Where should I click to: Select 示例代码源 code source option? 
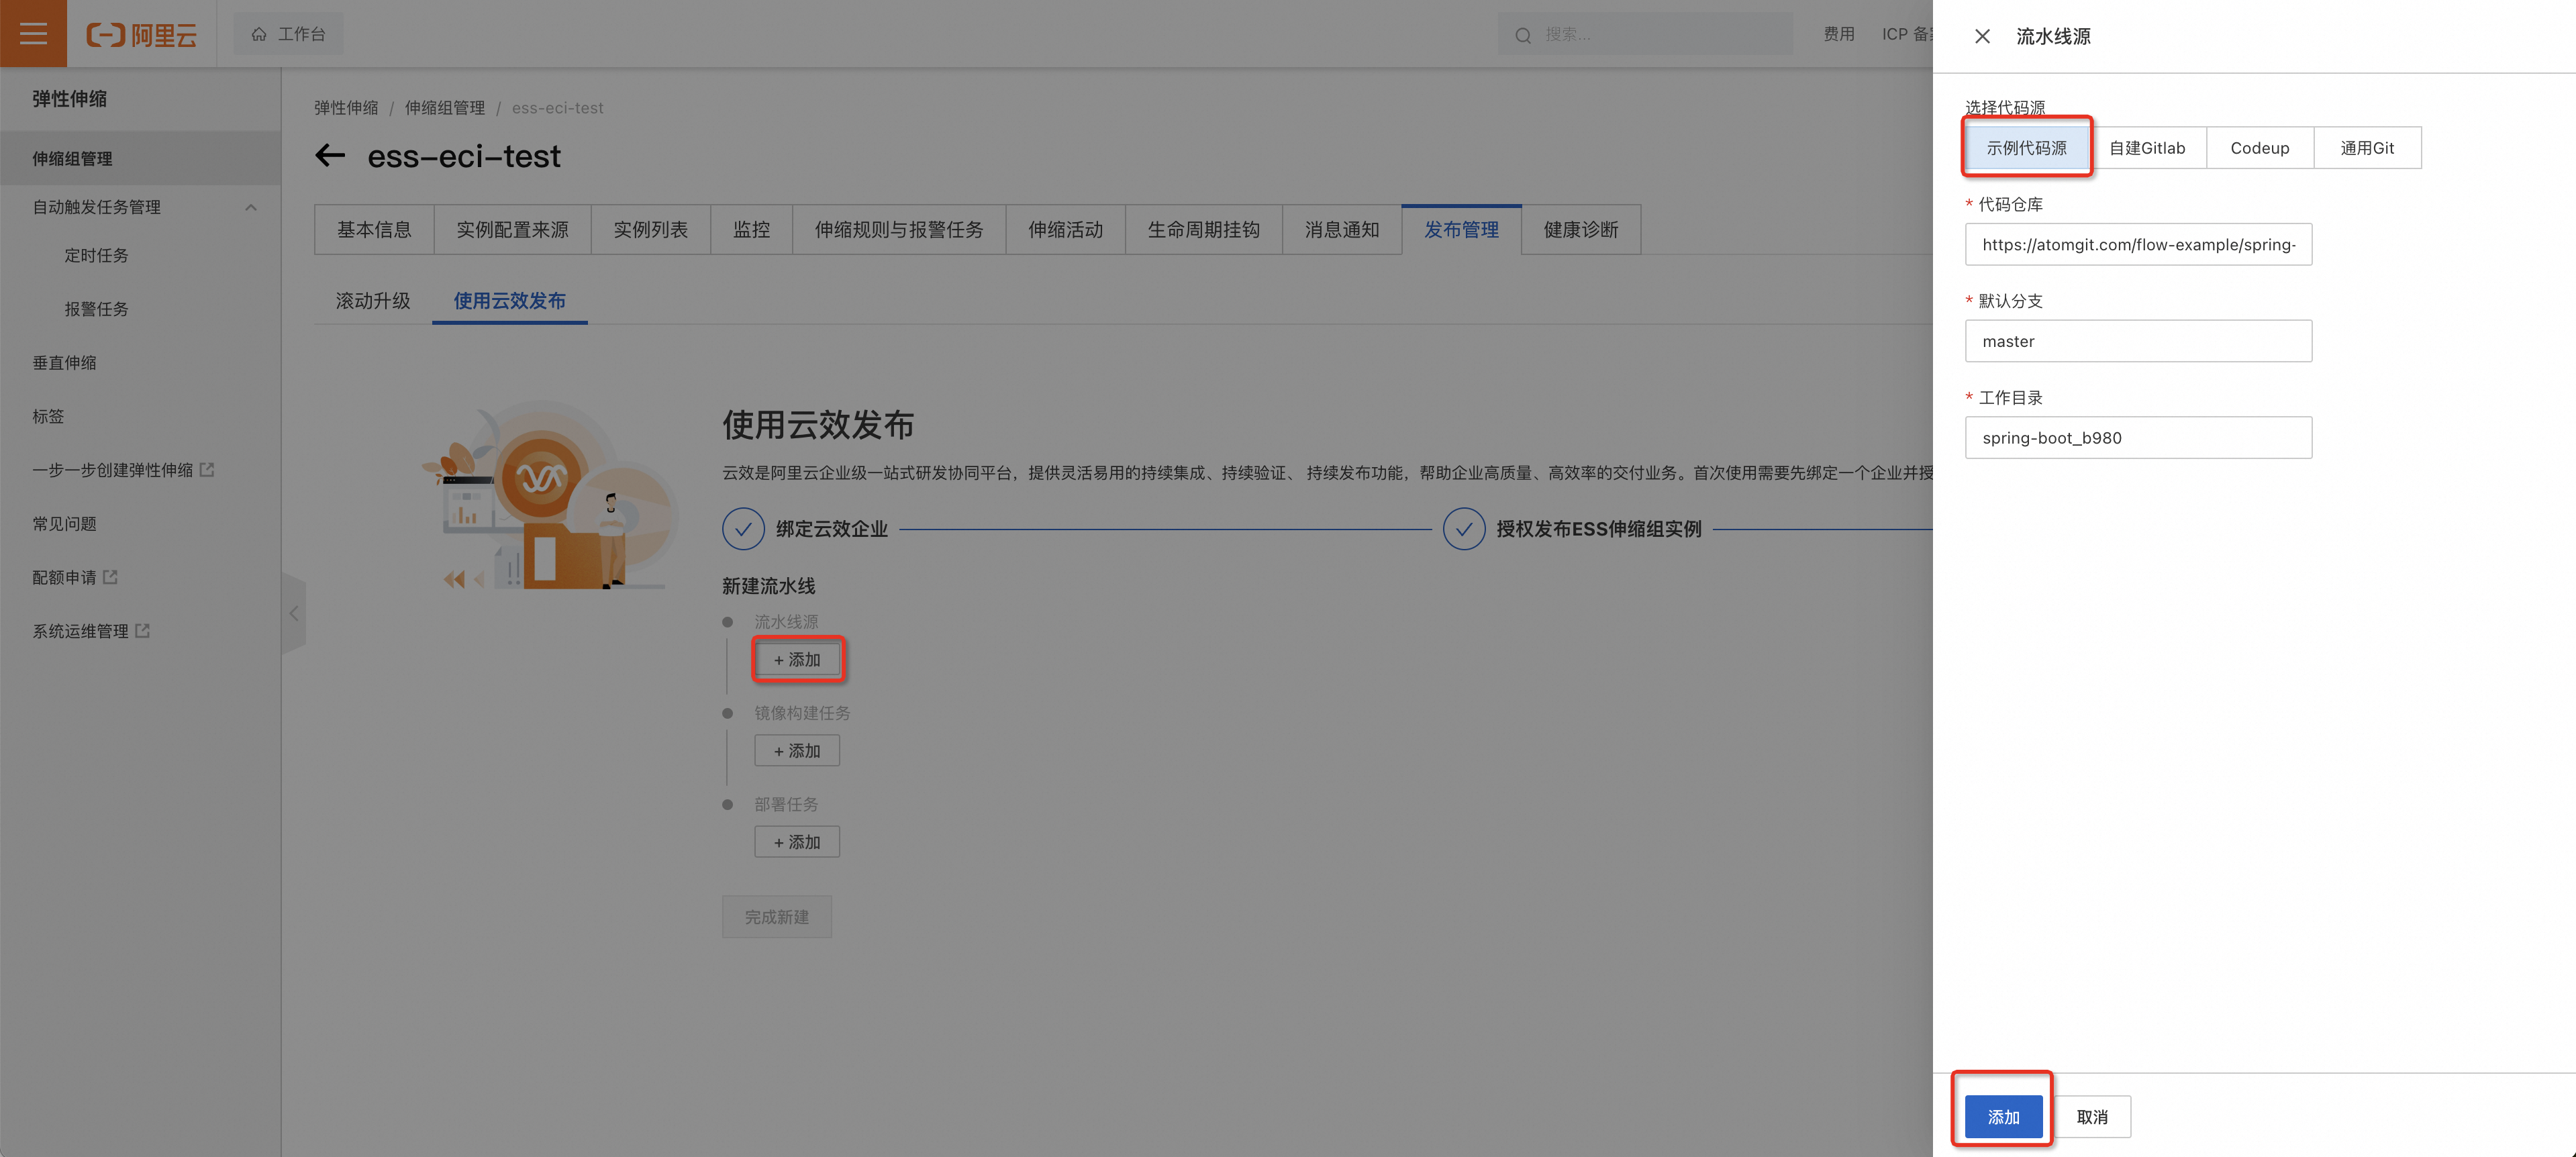point(2026,148)
